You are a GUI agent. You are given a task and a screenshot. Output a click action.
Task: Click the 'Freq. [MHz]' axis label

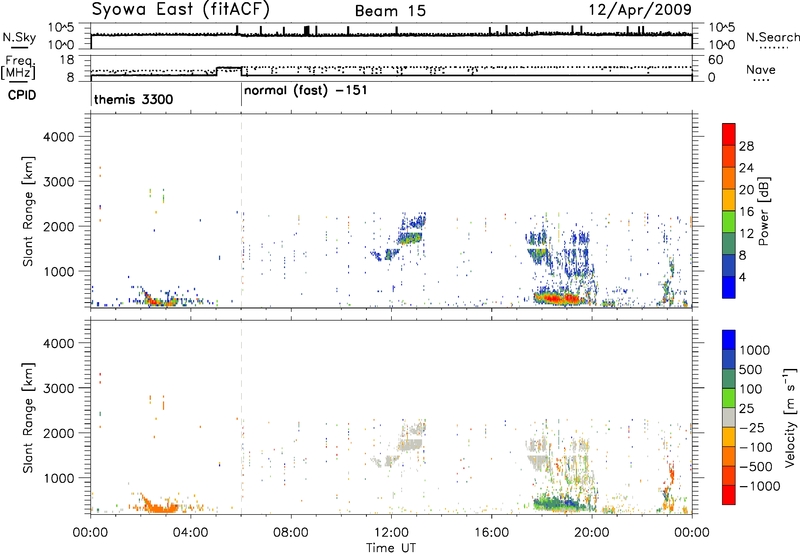(x=19, y=68)
